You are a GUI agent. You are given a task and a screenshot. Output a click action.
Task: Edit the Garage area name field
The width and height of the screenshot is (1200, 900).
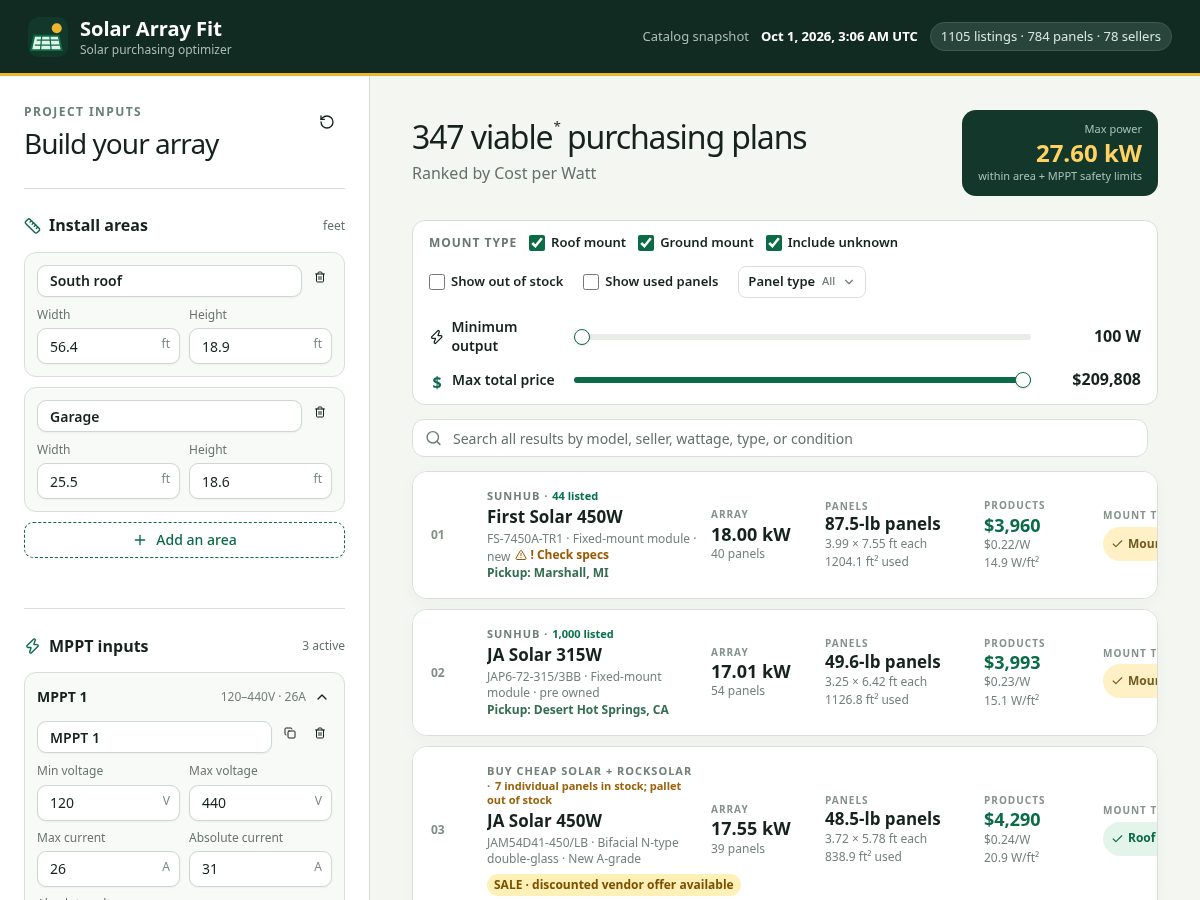point(169,416)
